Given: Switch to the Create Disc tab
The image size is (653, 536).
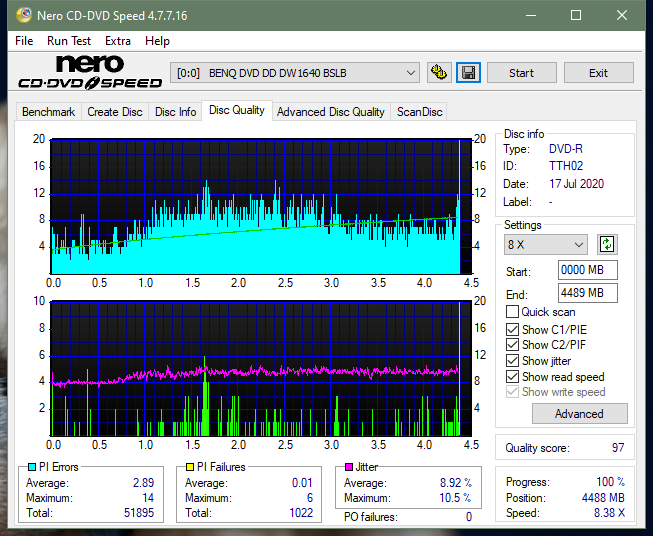Looking at the screenshot, I should pos(115,112).
